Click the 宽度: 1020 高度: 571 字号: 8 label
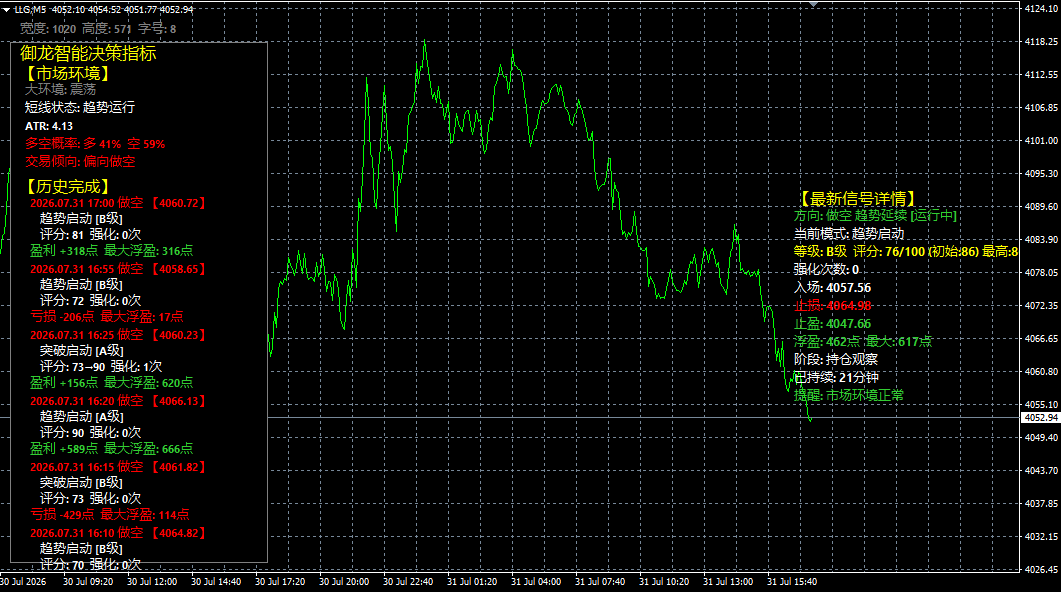The width and height of the screenshot is (1061, 592). 98,28
